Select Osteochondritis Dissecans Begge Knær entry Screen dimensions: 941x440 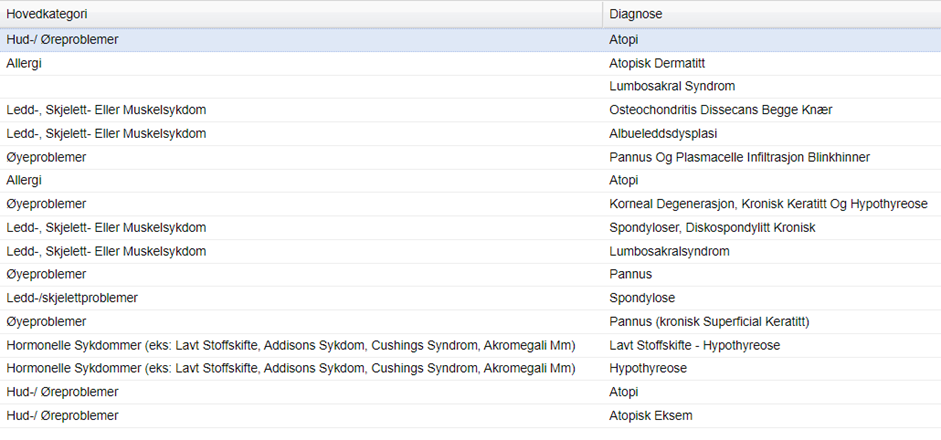720,110
